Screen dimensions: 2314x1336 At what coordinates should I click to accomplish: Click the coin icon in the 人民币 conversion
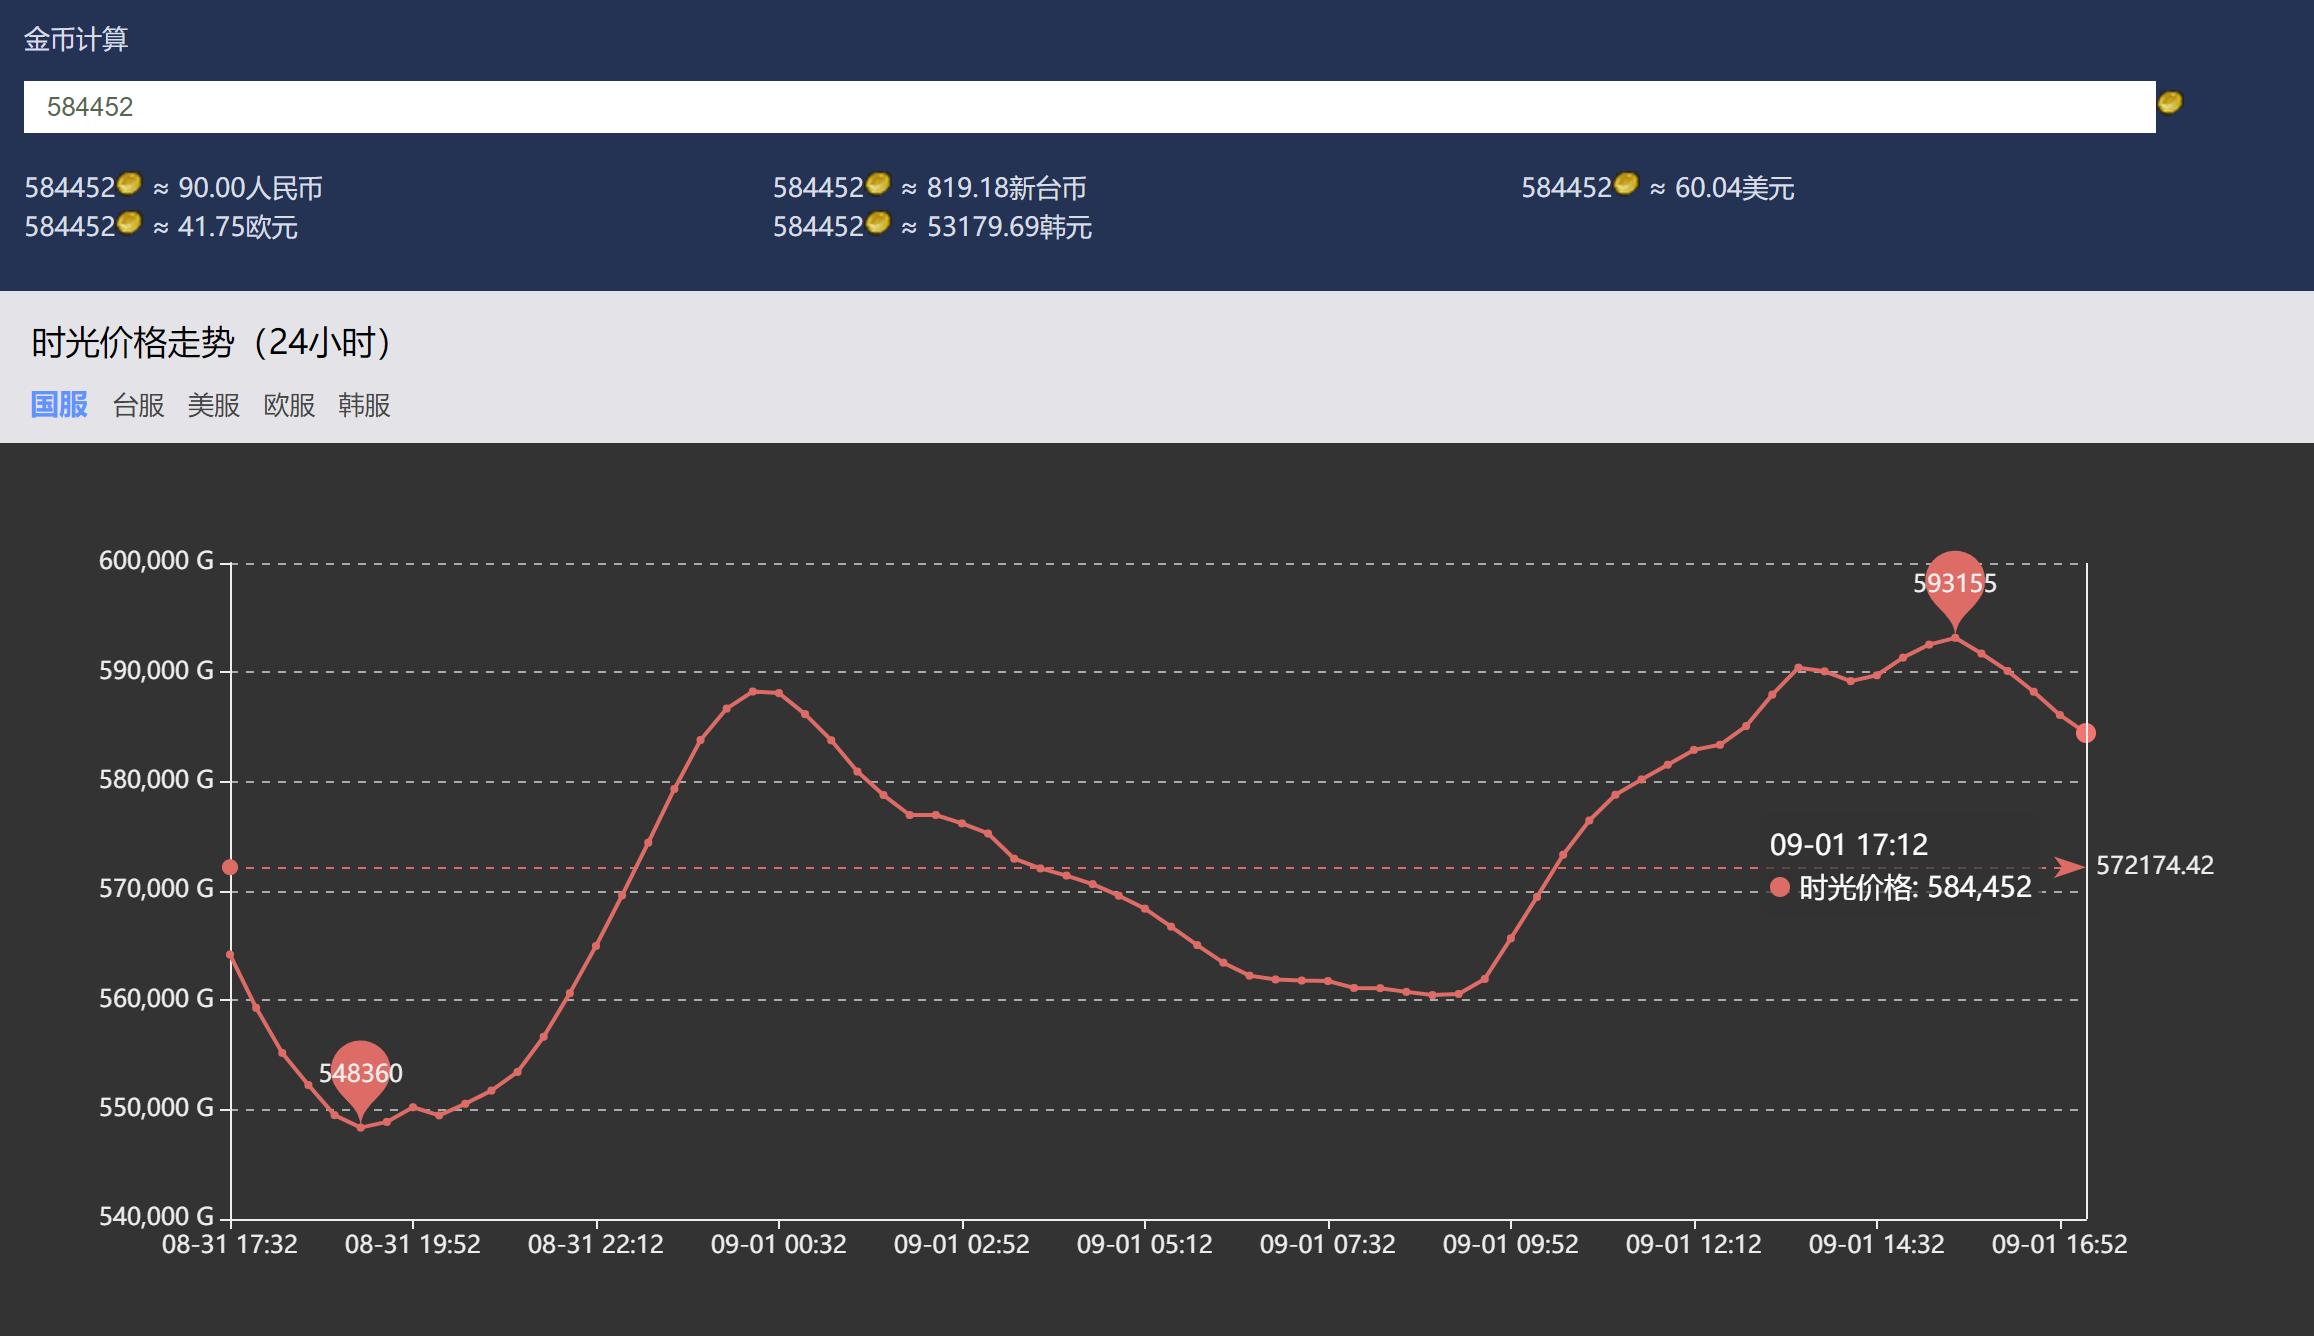click(129, 184)
